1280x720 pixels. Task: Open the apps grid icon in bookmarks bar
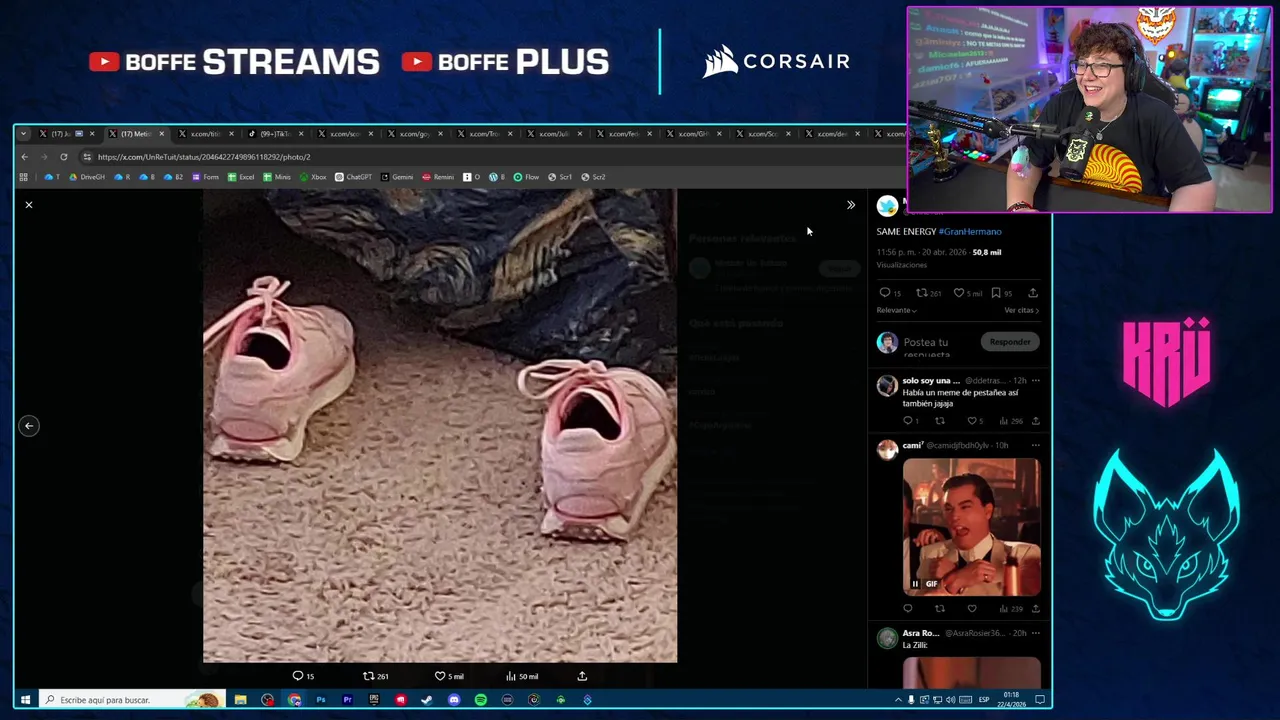click(24, 177)
